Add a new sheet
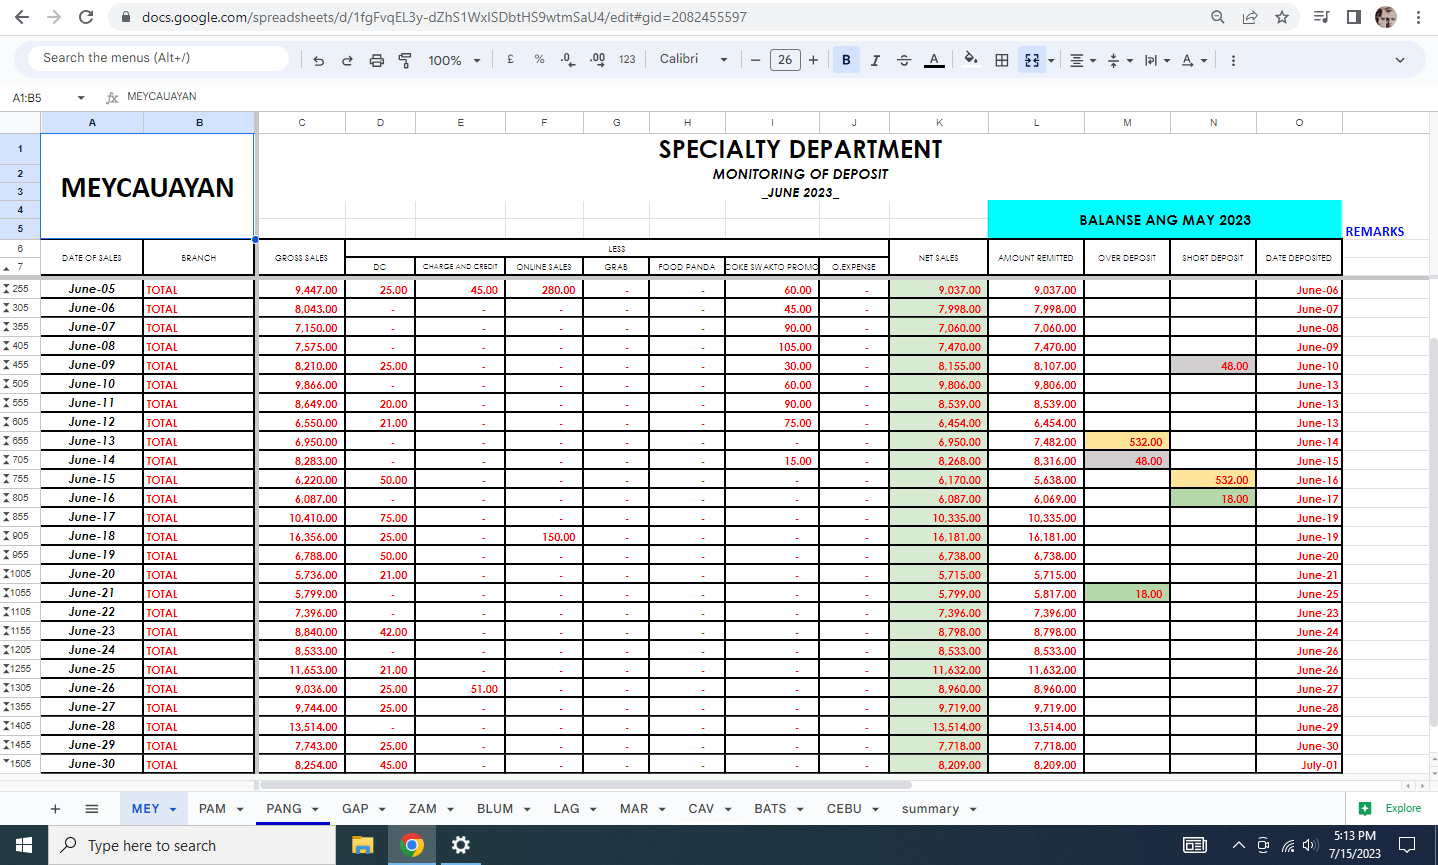Viewport: 1438px width, 865px height. tap(55, 809)
